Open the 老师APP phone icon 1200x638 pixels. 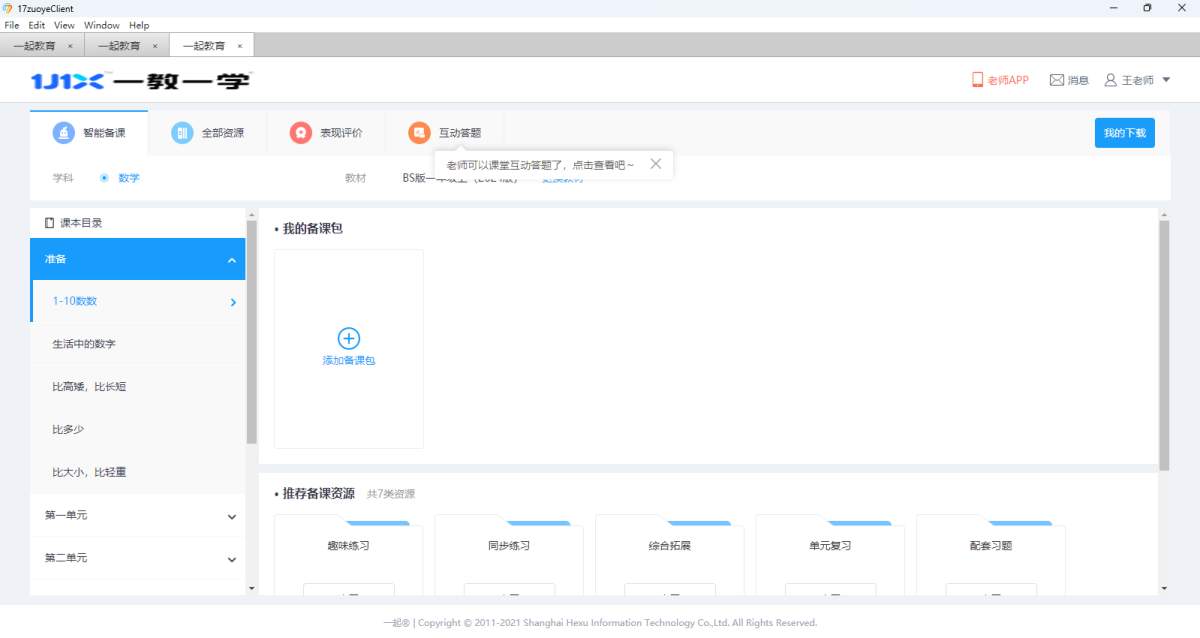(978, 80)
